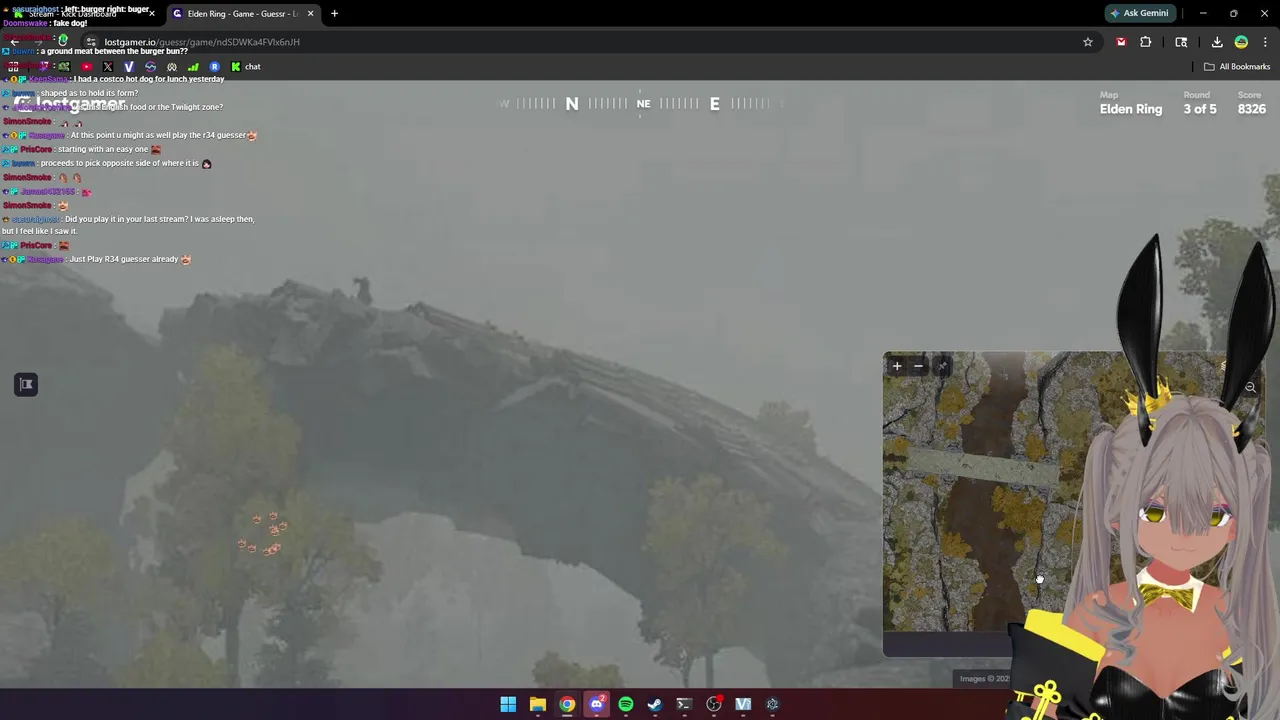Open the terminal from the taskbar
This screenshot has height=720, width=1280.
click(684, 704)
